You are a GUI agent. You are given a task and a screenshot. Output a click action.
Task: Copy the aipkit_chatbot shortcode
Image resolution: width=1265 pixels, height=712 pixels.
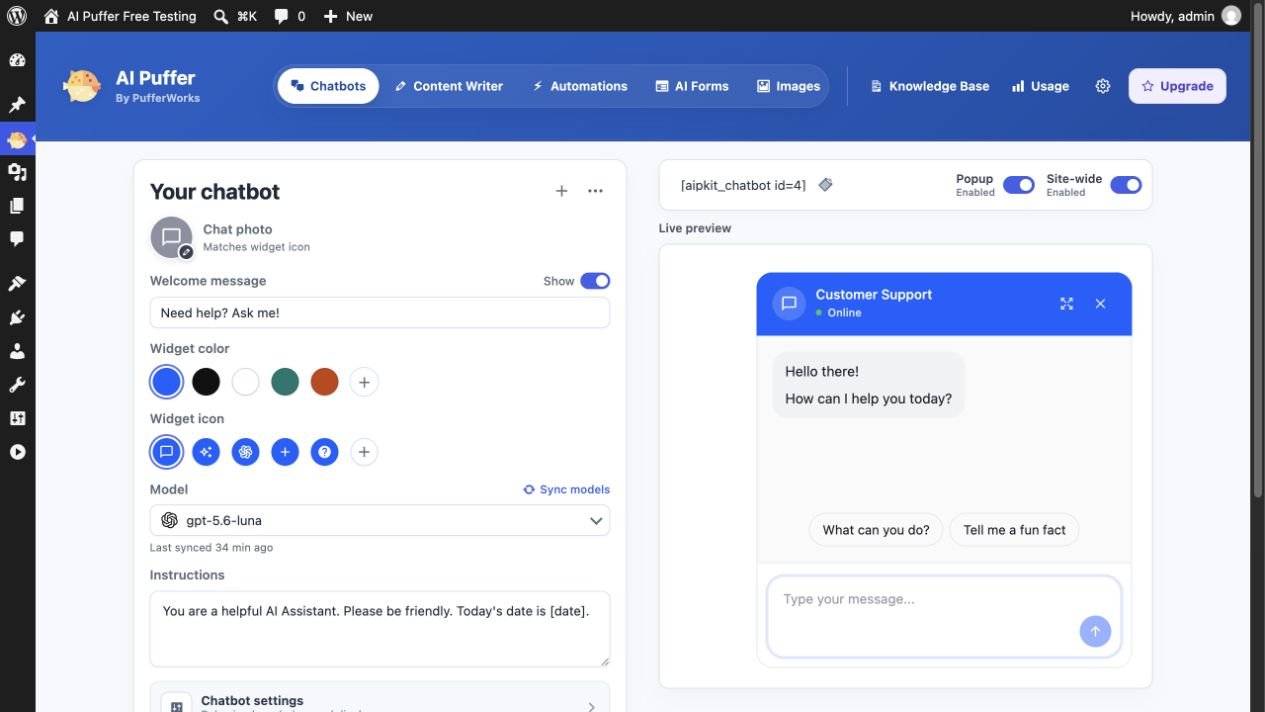pyautogui.click(x=825, y=185)
